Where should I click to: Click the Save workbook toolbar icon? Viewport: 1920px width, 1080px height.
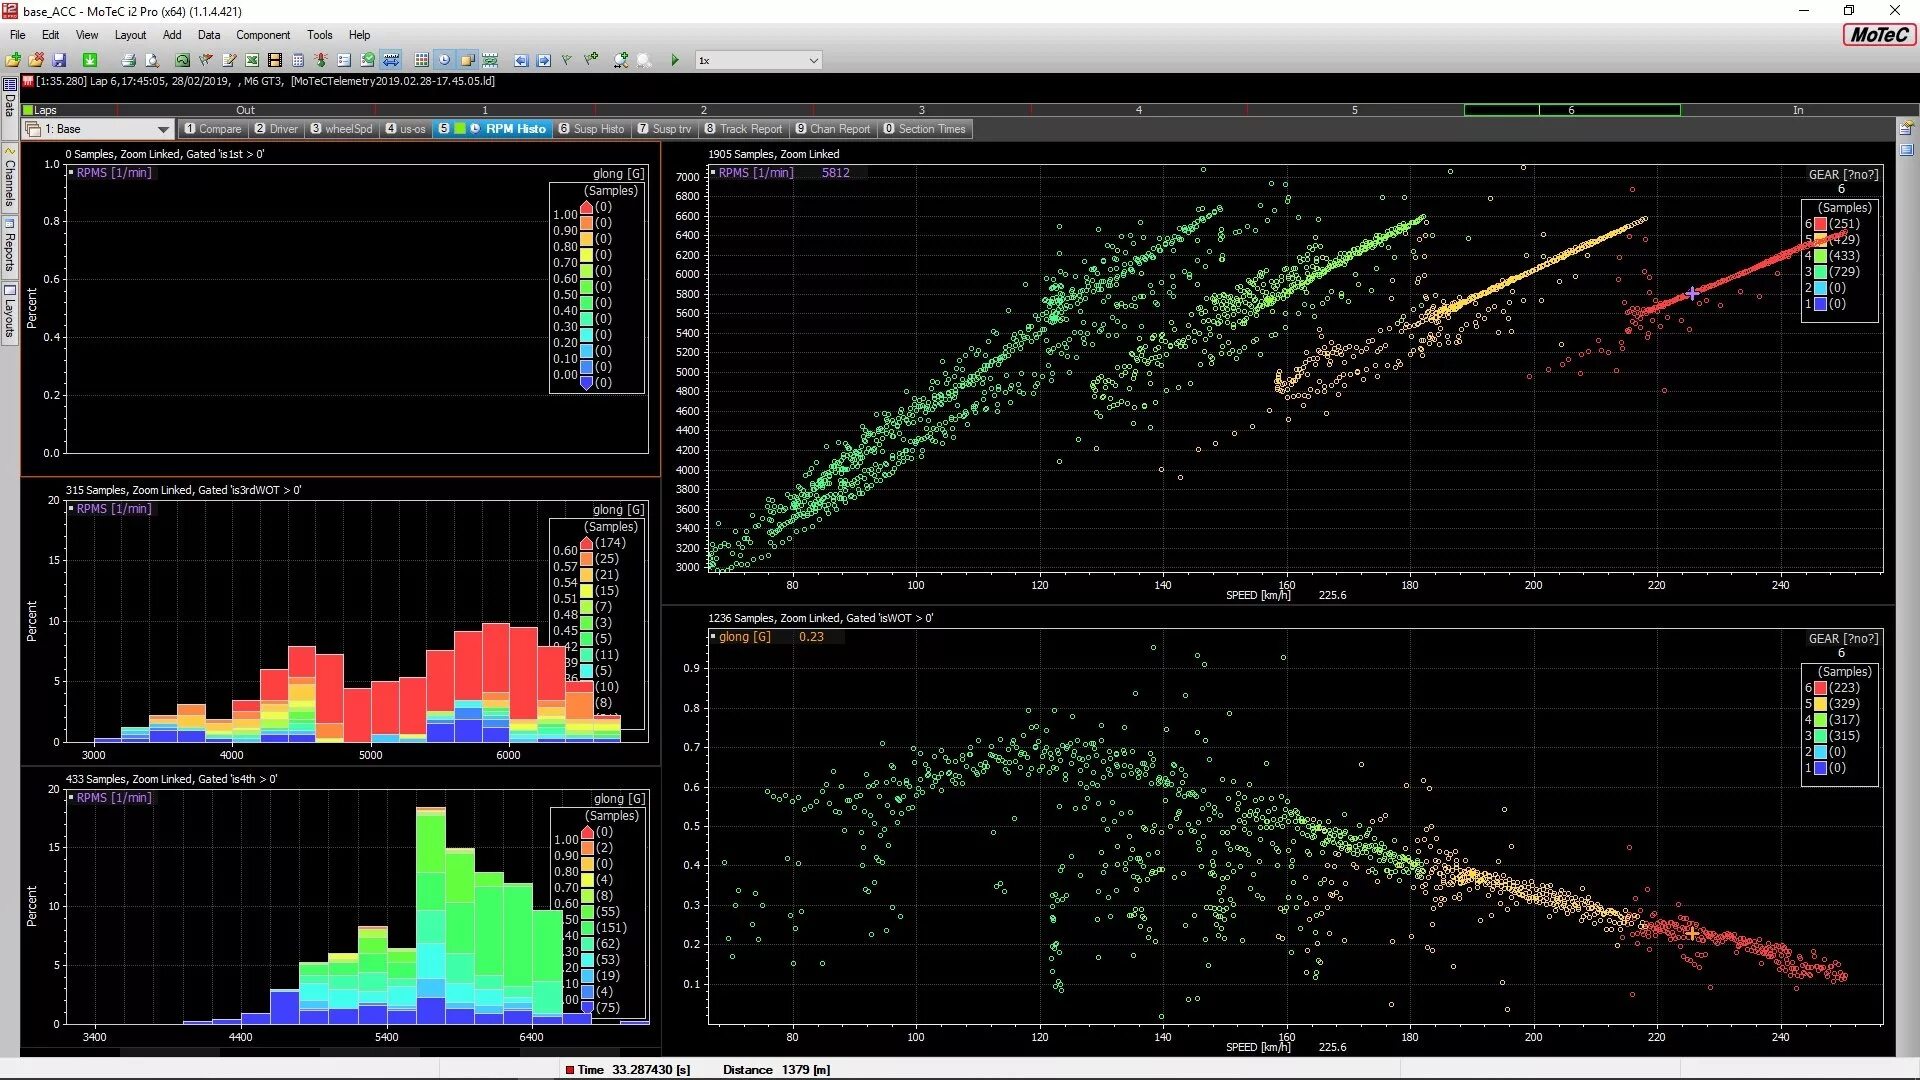coord(59,60)
